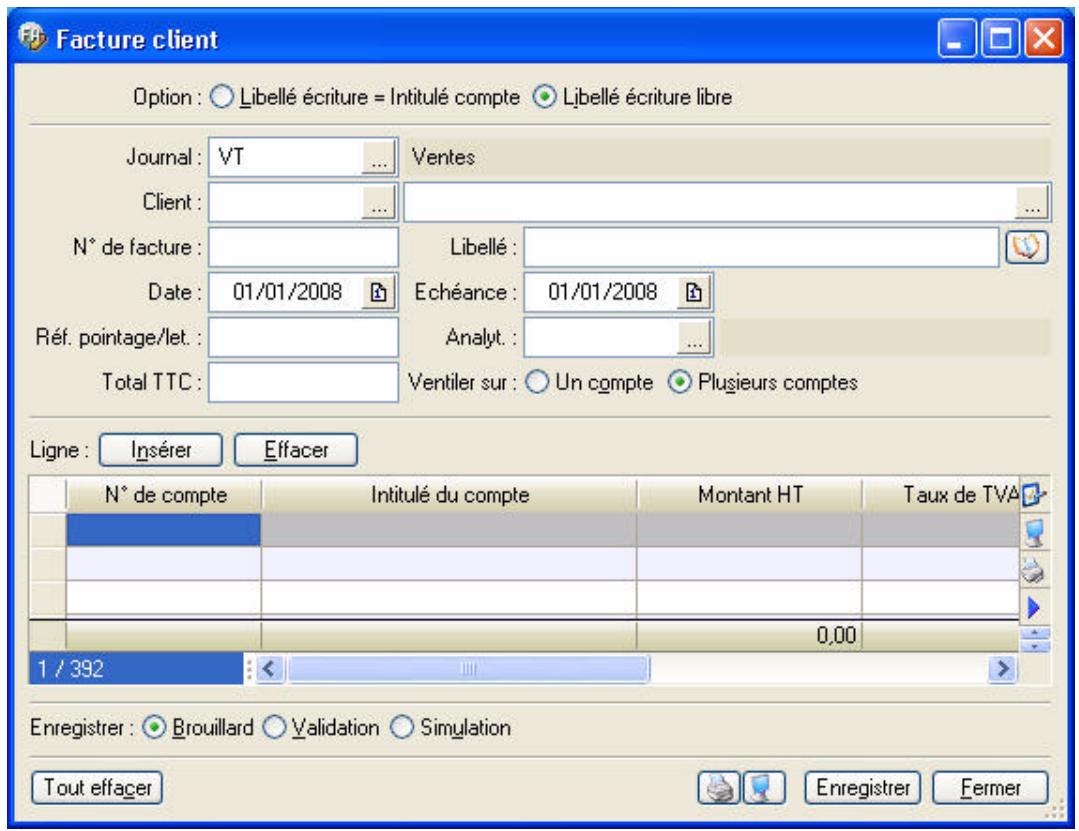Click the grid up/down stepper
The image size is (1079, 831).
(1035, 639)
